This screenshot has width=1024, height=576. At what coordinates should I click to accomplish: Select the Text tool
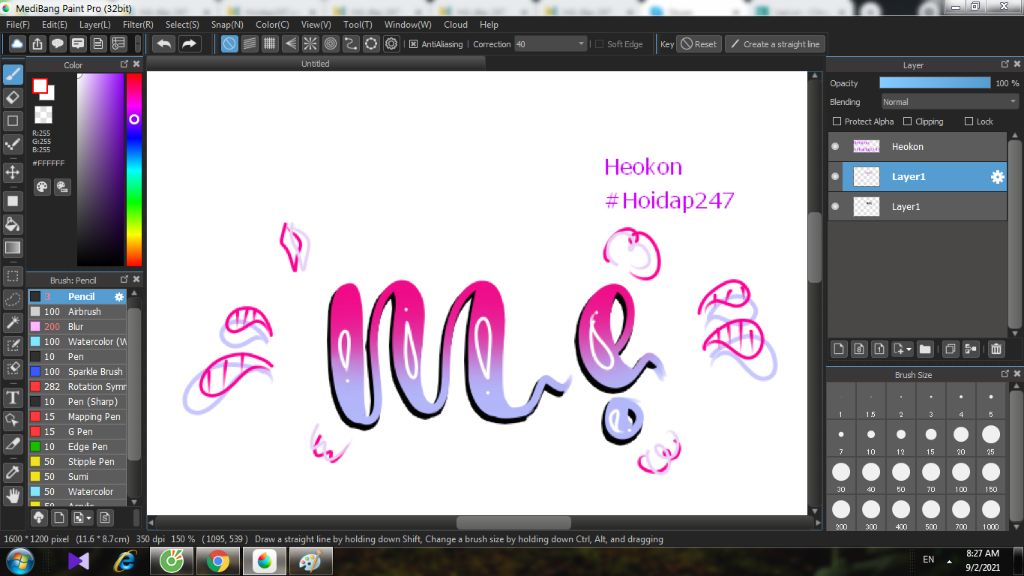coord(12,397)
